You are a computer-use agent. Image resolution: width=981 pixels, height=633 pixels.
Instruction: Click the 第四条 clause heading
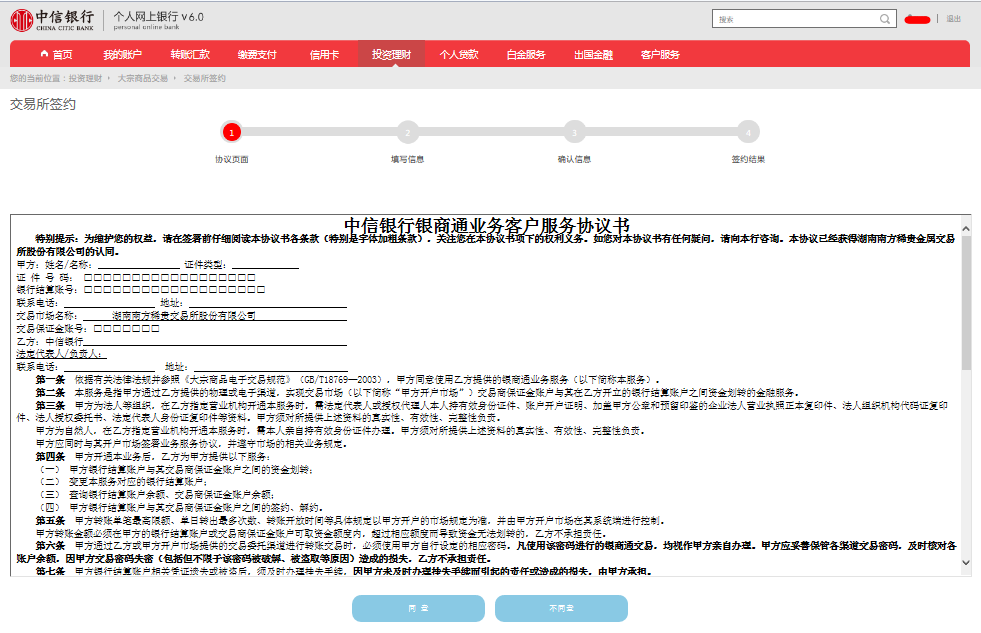point(50,456)
